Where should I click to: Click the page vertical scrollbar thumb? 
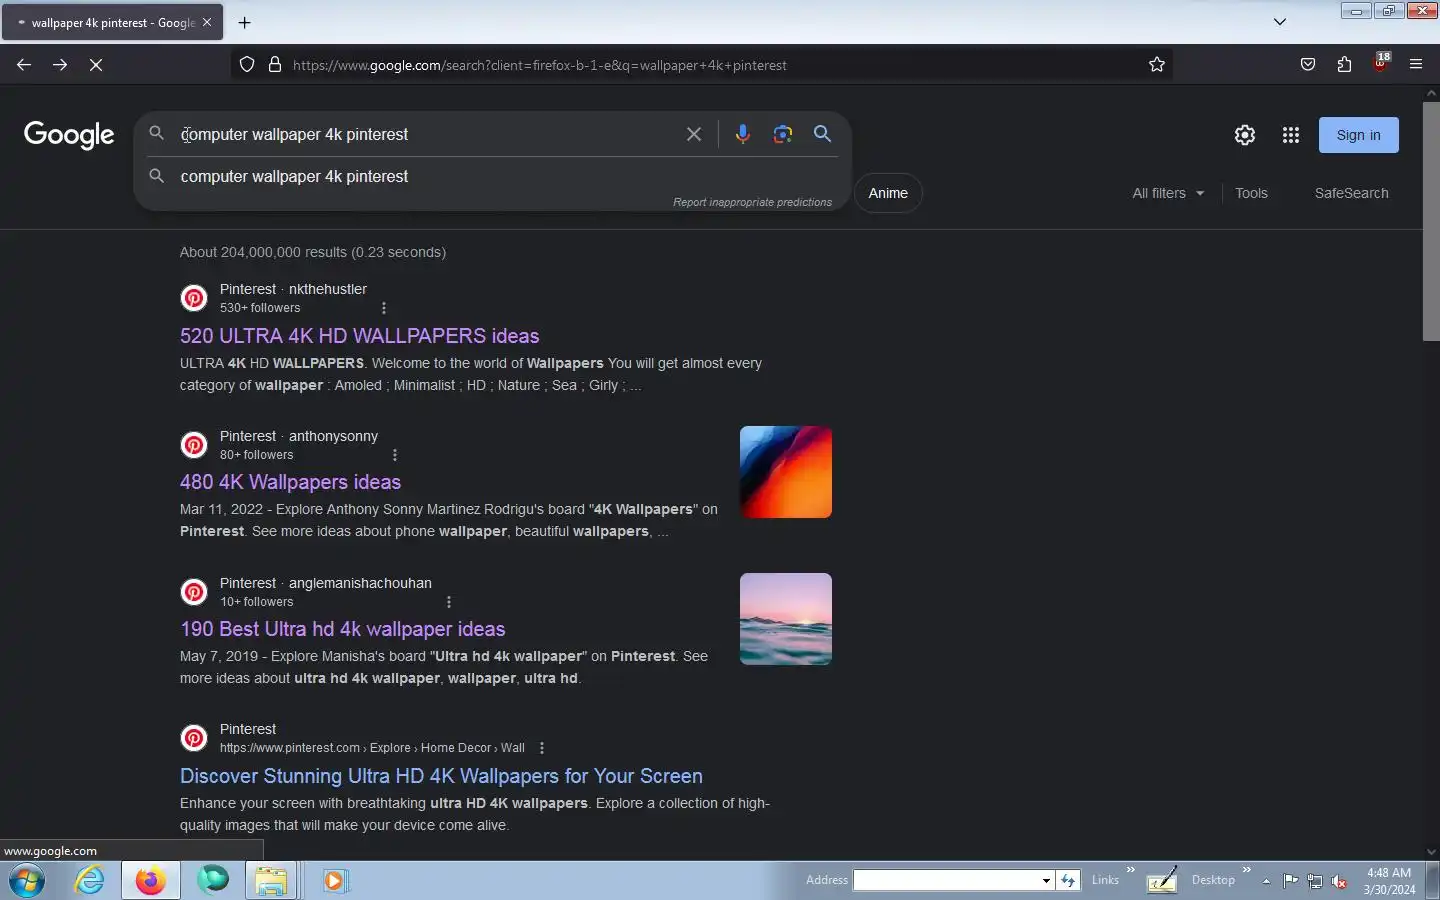pyautogui.click(x=1431, y=221)
